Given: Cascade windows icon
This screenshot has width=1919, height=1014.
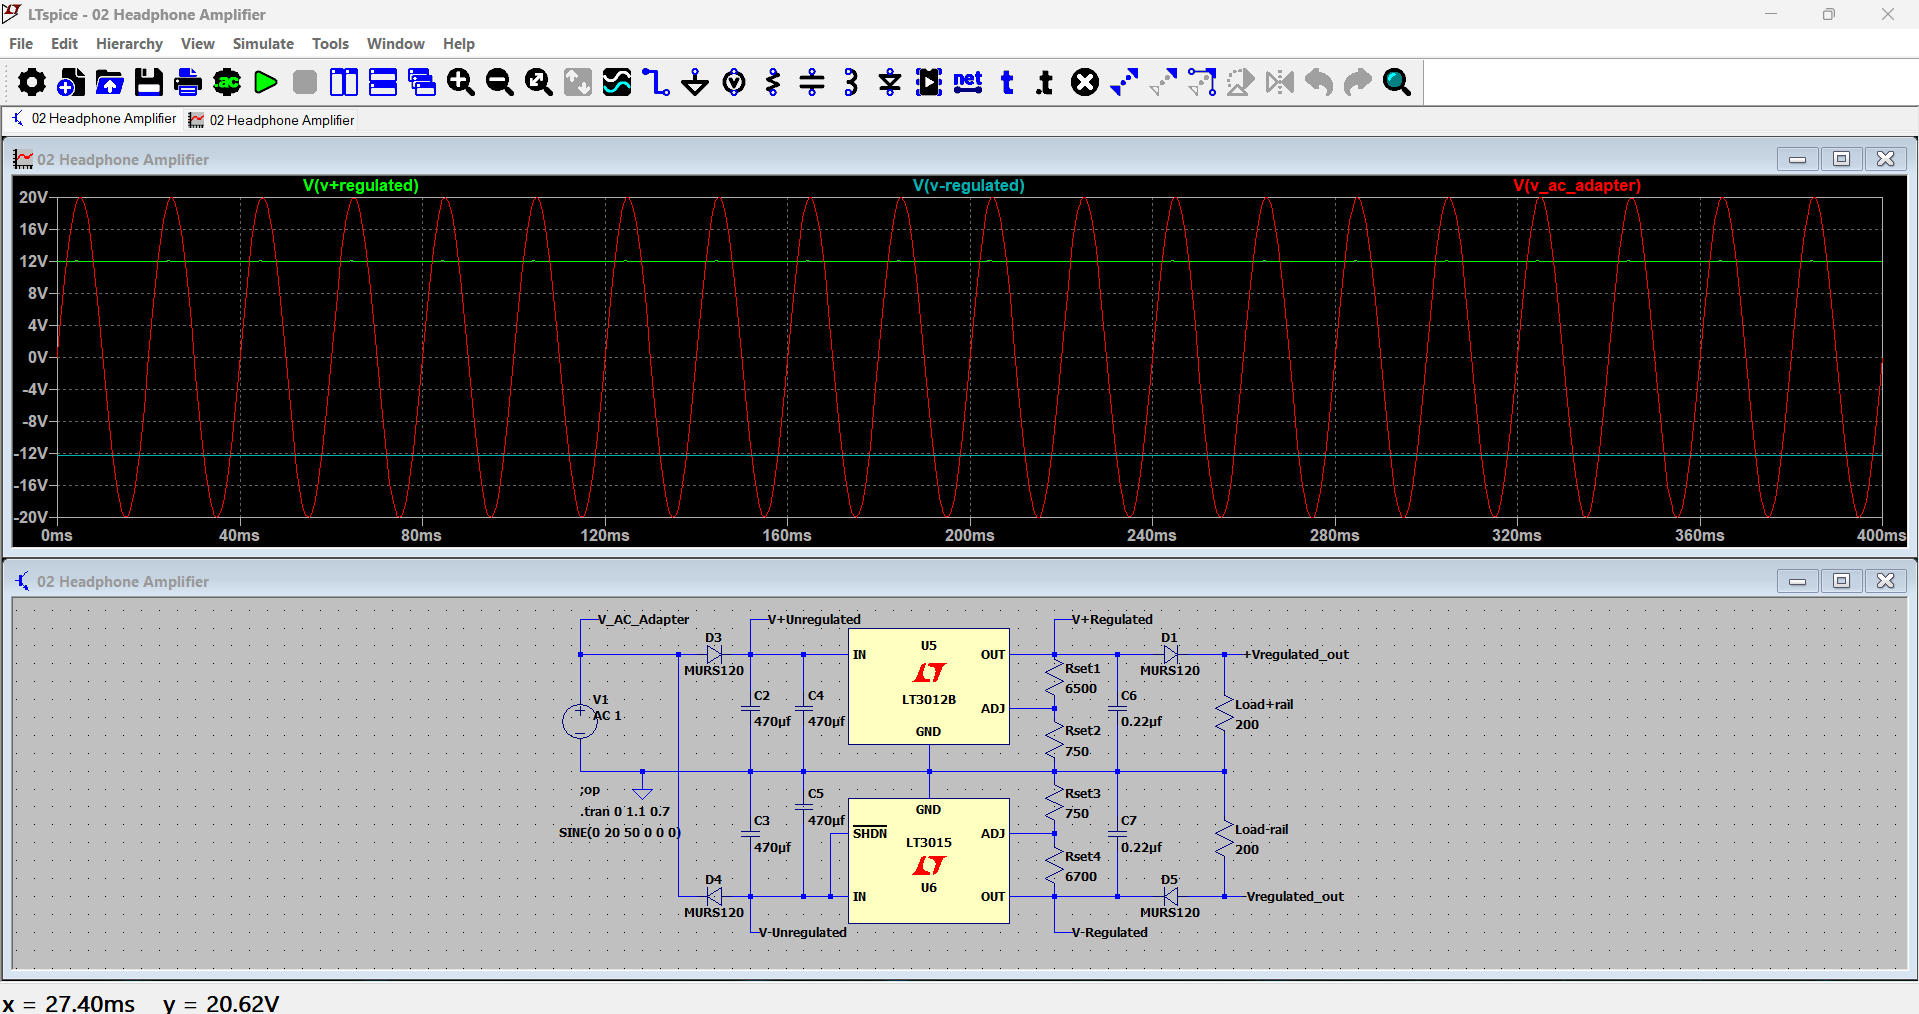Looking at the screenshot, I should [422, 82].
